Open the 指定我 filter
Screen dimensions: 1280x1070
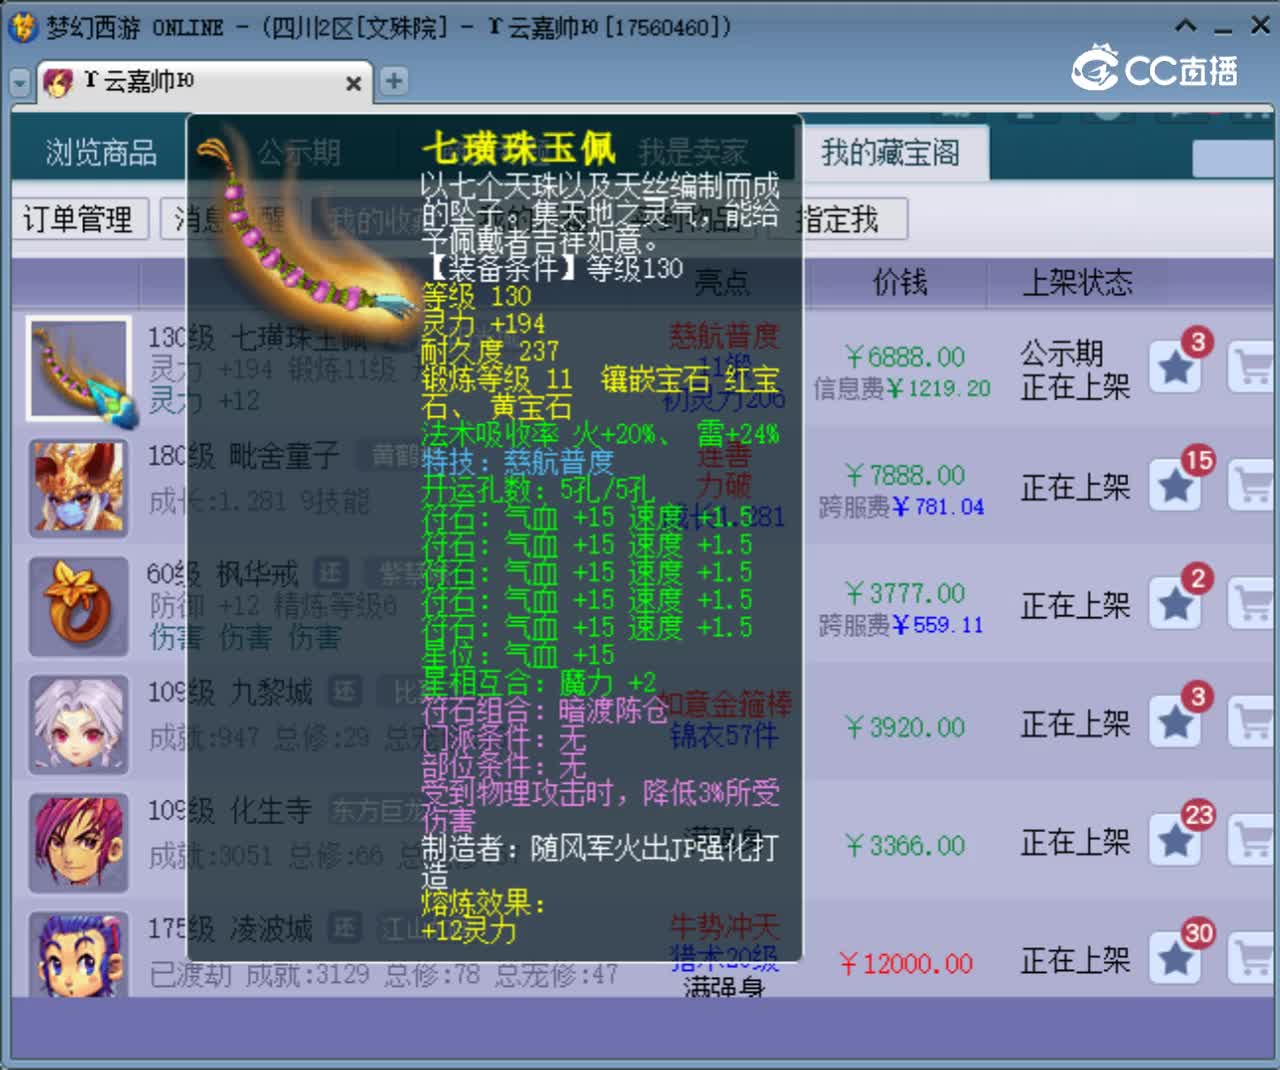coord(838,219)
